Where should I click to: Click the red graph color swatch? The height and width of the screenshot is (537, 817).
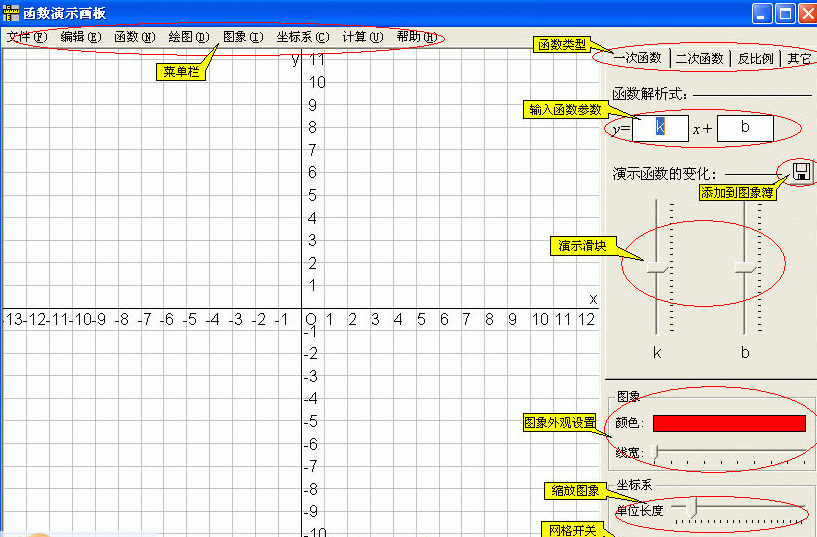[729, 423]
